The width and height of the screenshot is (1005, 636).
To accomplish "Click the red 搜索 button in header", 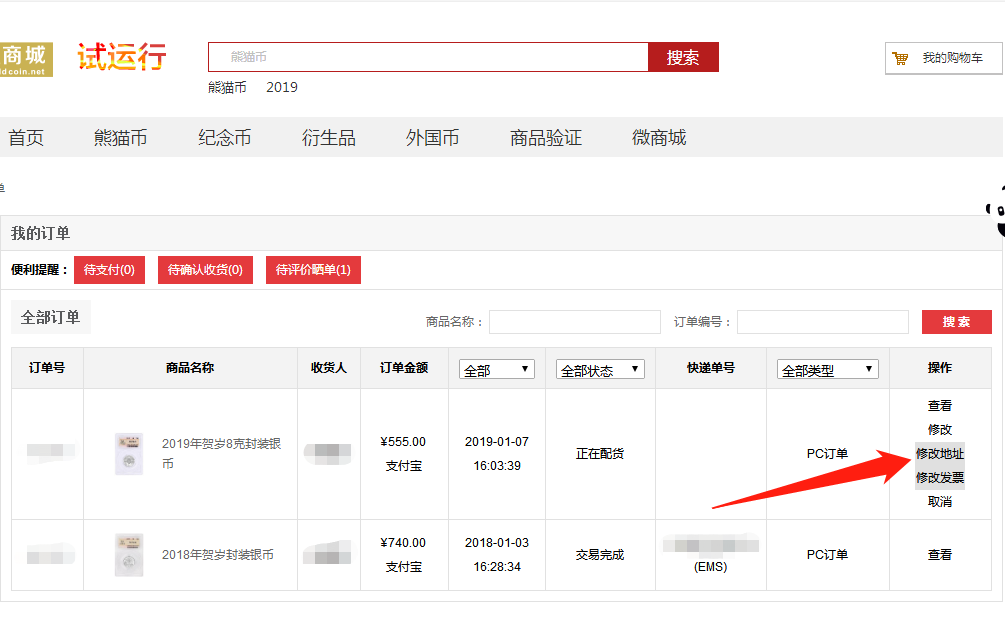I will click(683, 57).
